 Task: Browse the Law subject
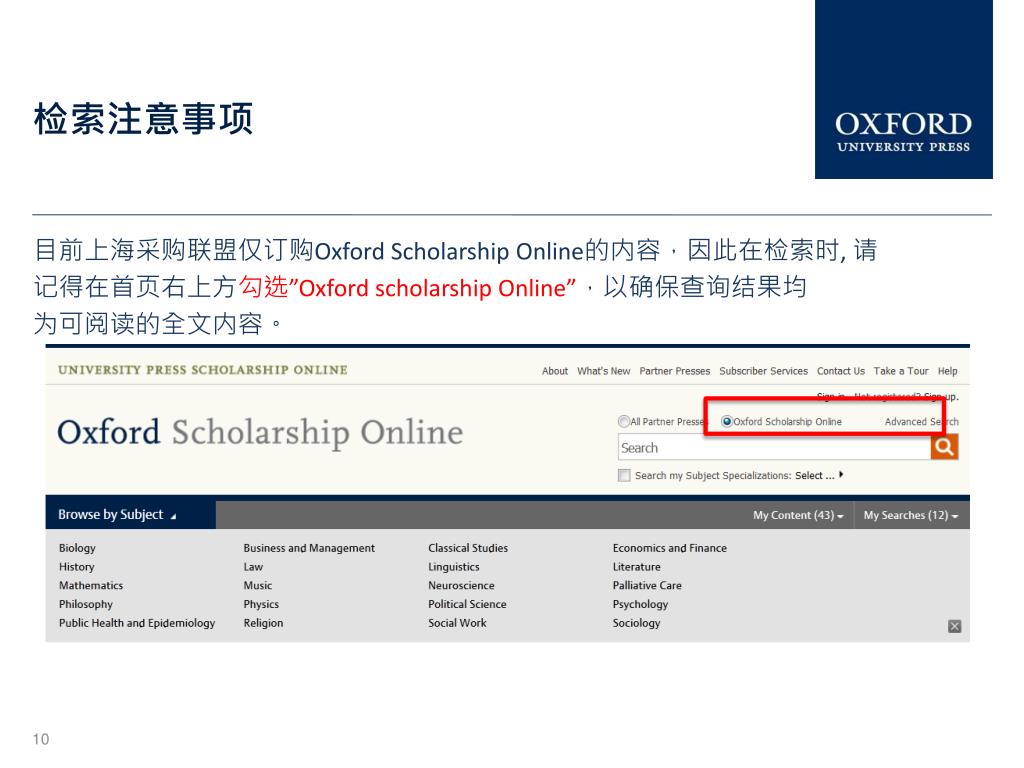click(x=253, y=567)
